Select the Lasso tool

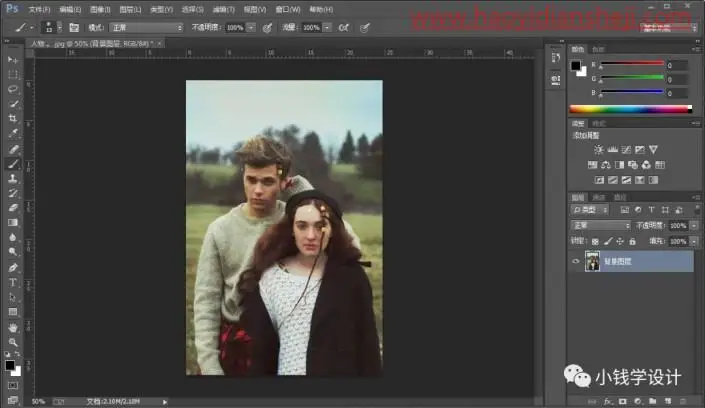tap(13, 89)
